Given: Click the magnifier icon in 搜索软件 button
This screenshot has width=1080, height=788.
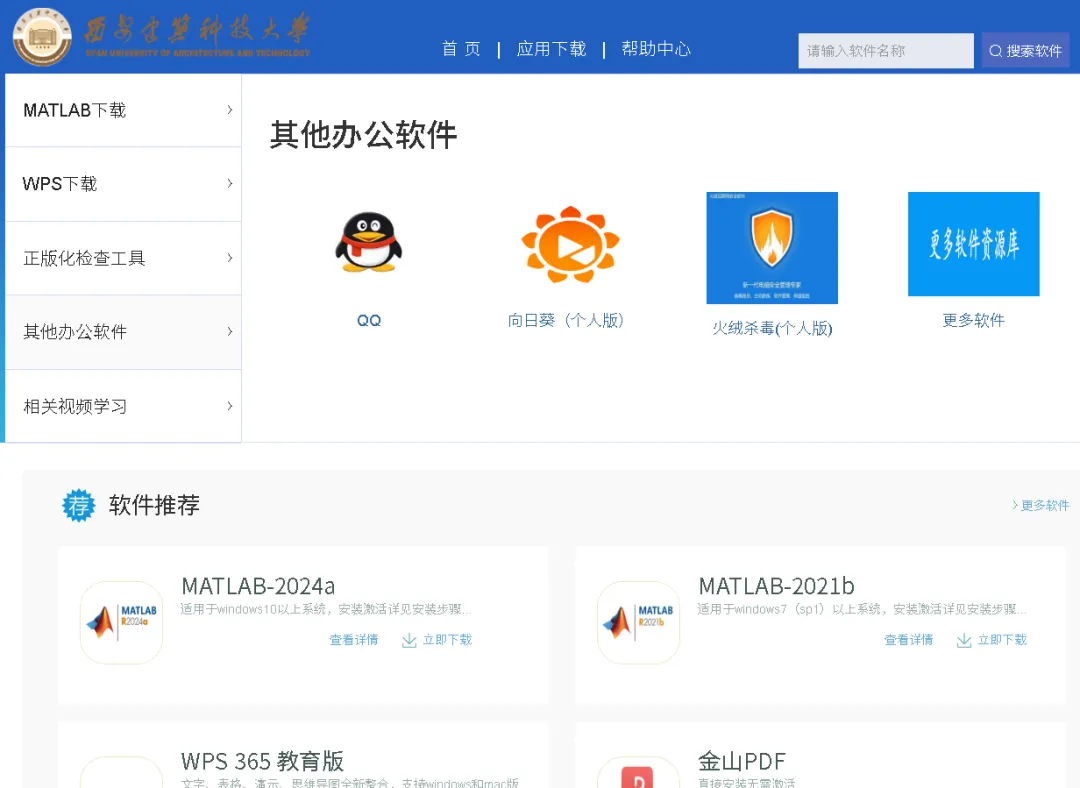Looking at the screenshot, I should click(995, 51).
